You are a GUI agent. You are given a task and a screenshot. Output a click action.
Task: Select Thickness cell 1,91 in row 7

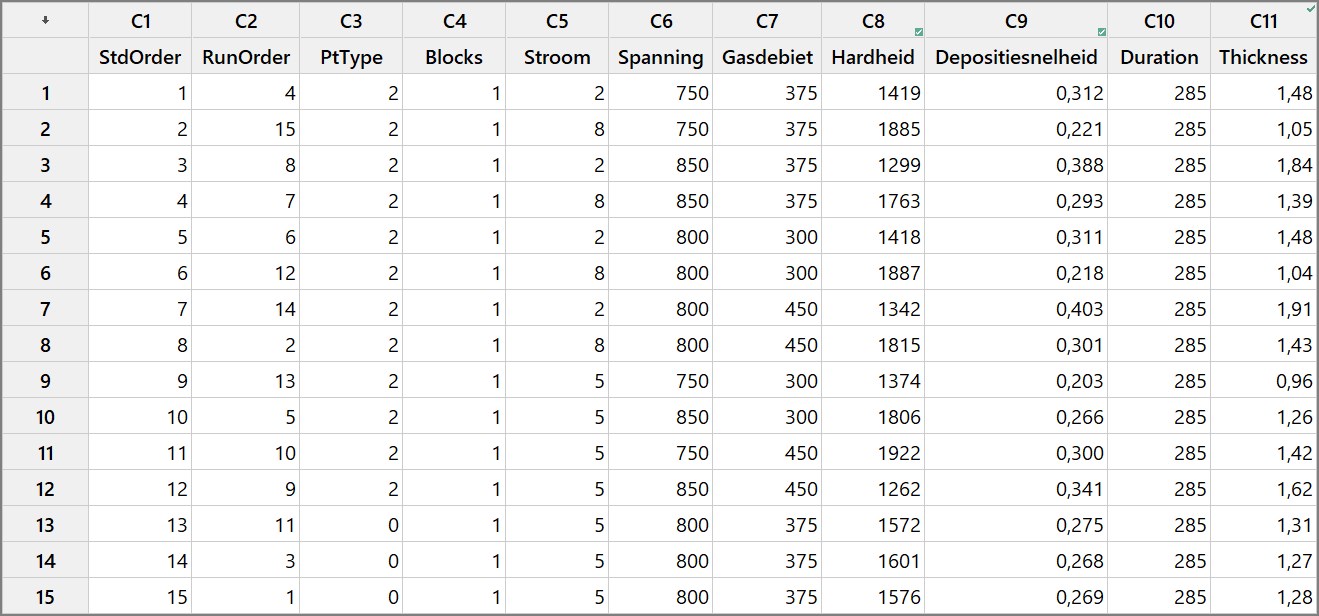coord(1263,309)
